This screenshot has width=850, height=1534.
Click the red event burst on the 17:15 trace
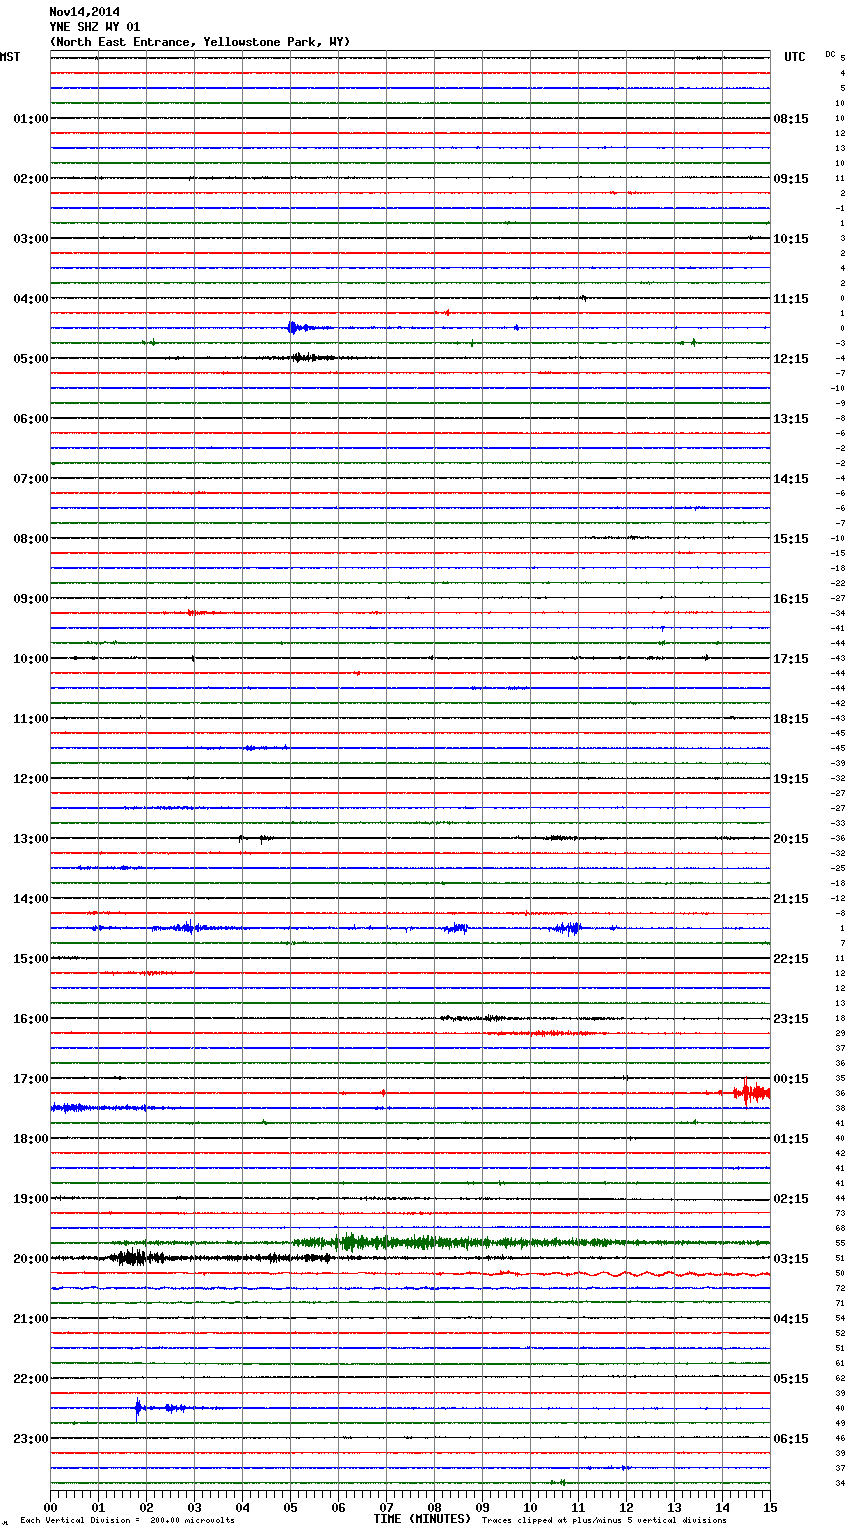click(750, 1092)
